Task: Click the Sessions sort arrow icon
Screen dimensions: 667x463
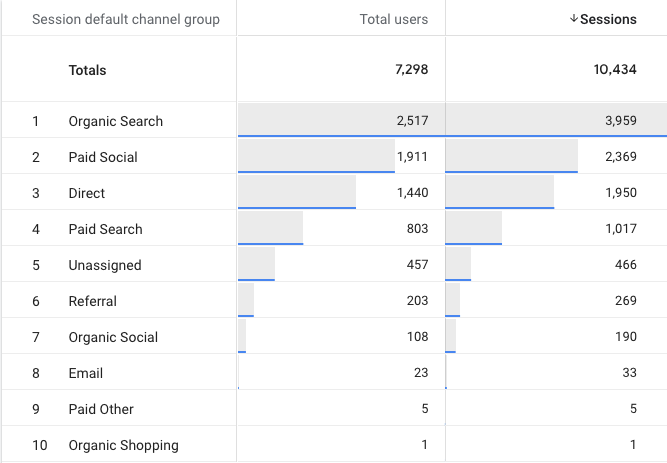Action: pos(573,20)
